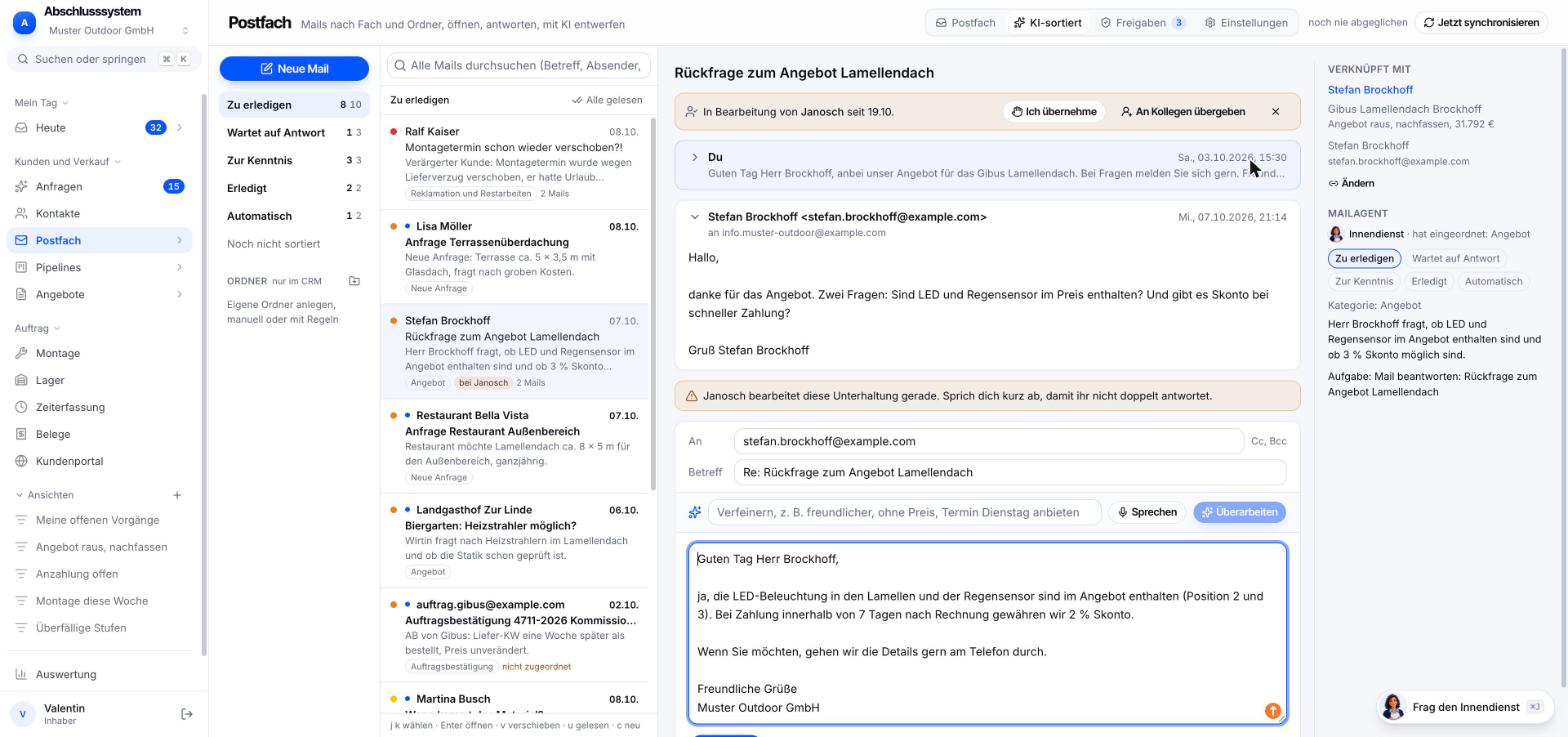Click the Betreff subject input field
1568x737 pixels.
tap(1010, 472)
